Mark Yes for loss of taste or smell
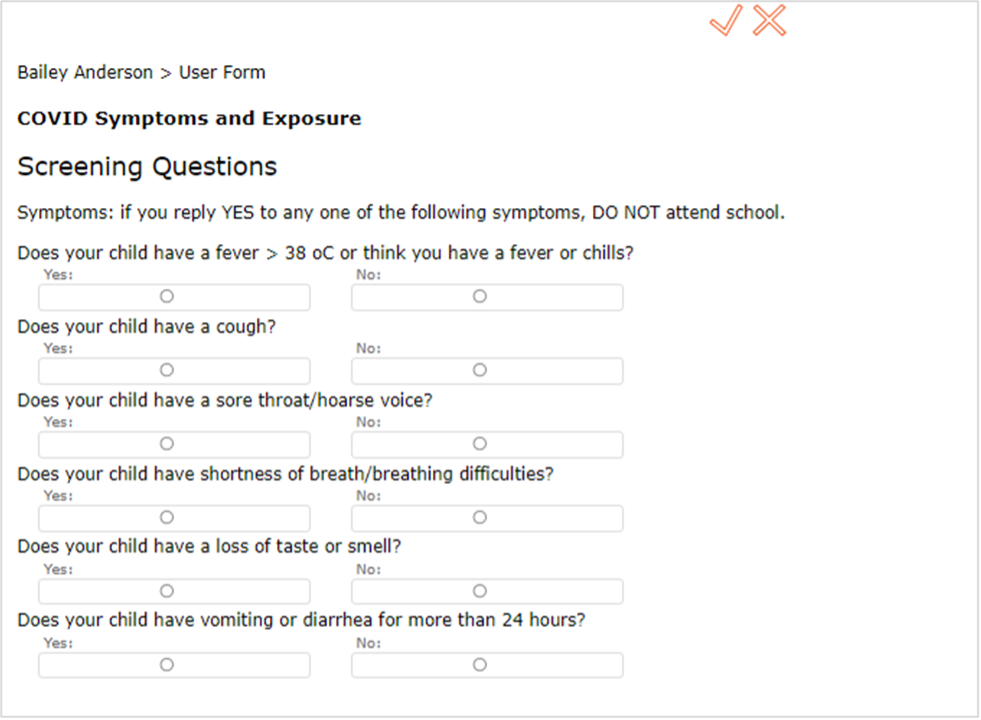The width and height of the screenshot is (981, 720). pos(167,591)
